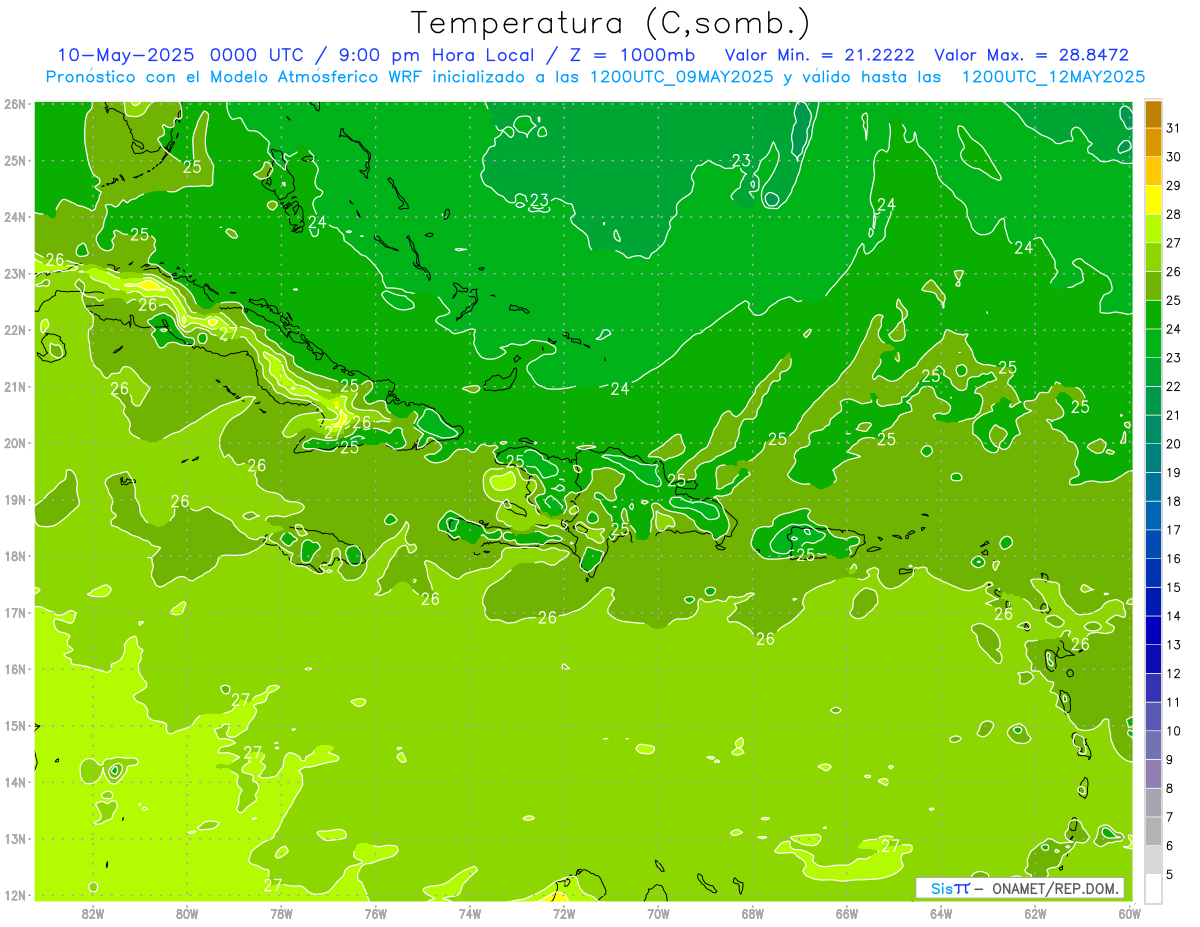1200x927 pixels.
Task: Click the "72W" longitude label
Action: click(x=564, y=912)
